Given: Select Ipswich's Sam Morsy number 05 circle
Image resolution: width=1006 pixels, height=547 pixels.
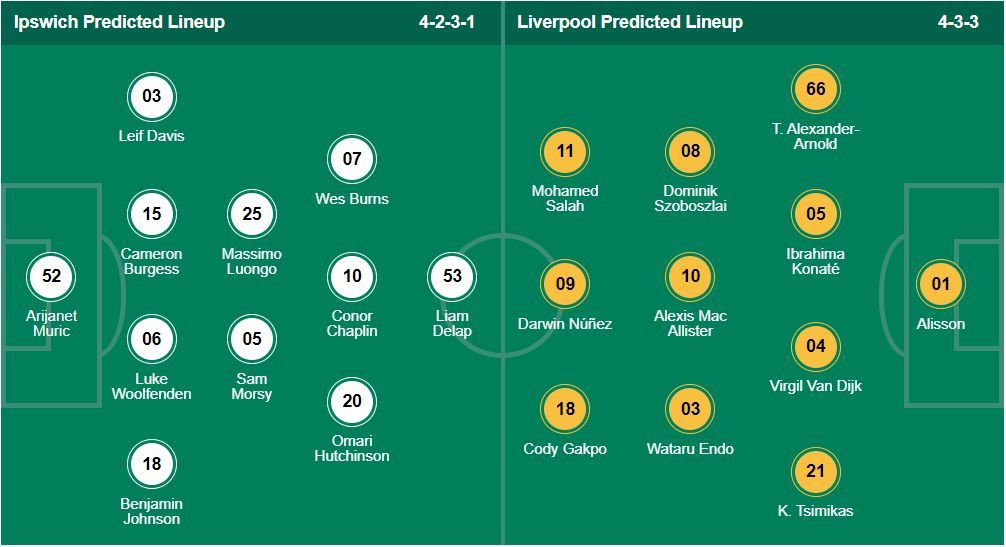Looking at the screenshot, I should (x=252, y=339).
